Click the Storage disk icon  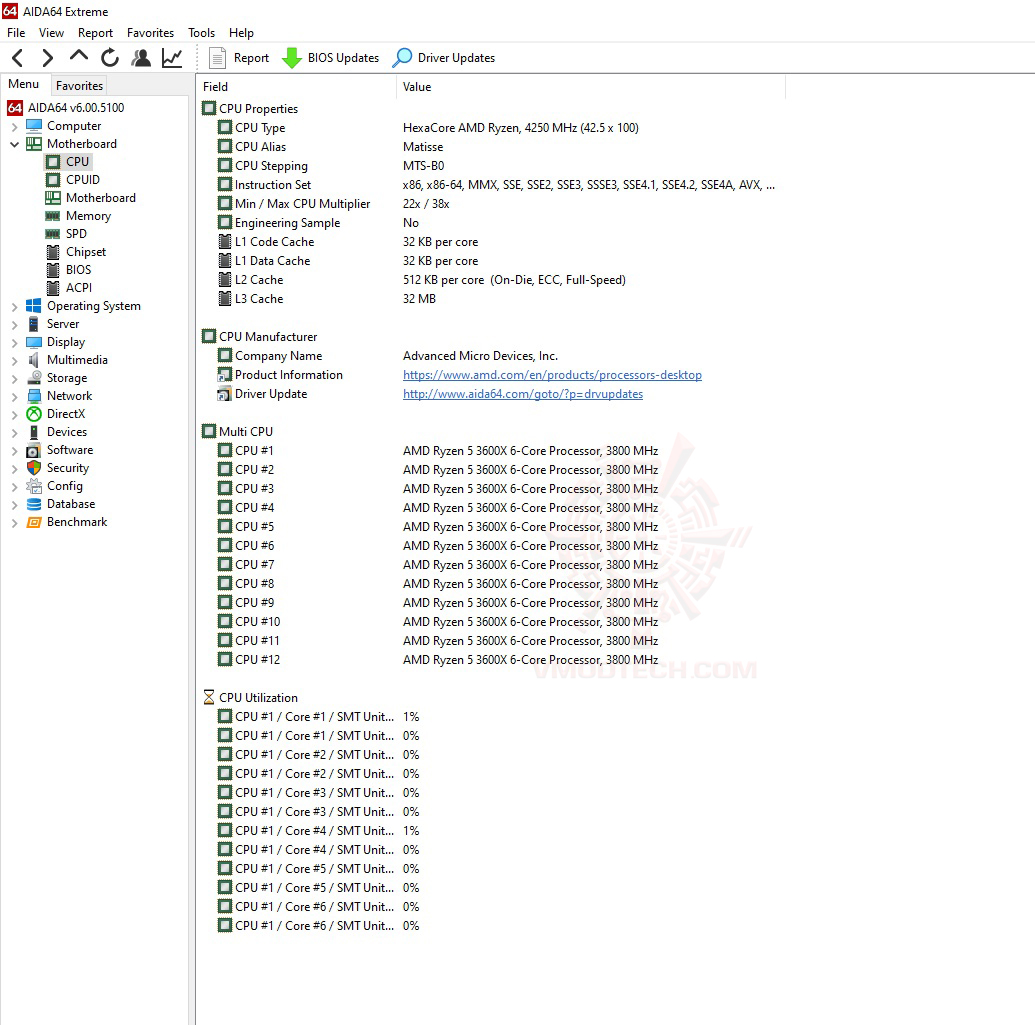coord(34,378)
